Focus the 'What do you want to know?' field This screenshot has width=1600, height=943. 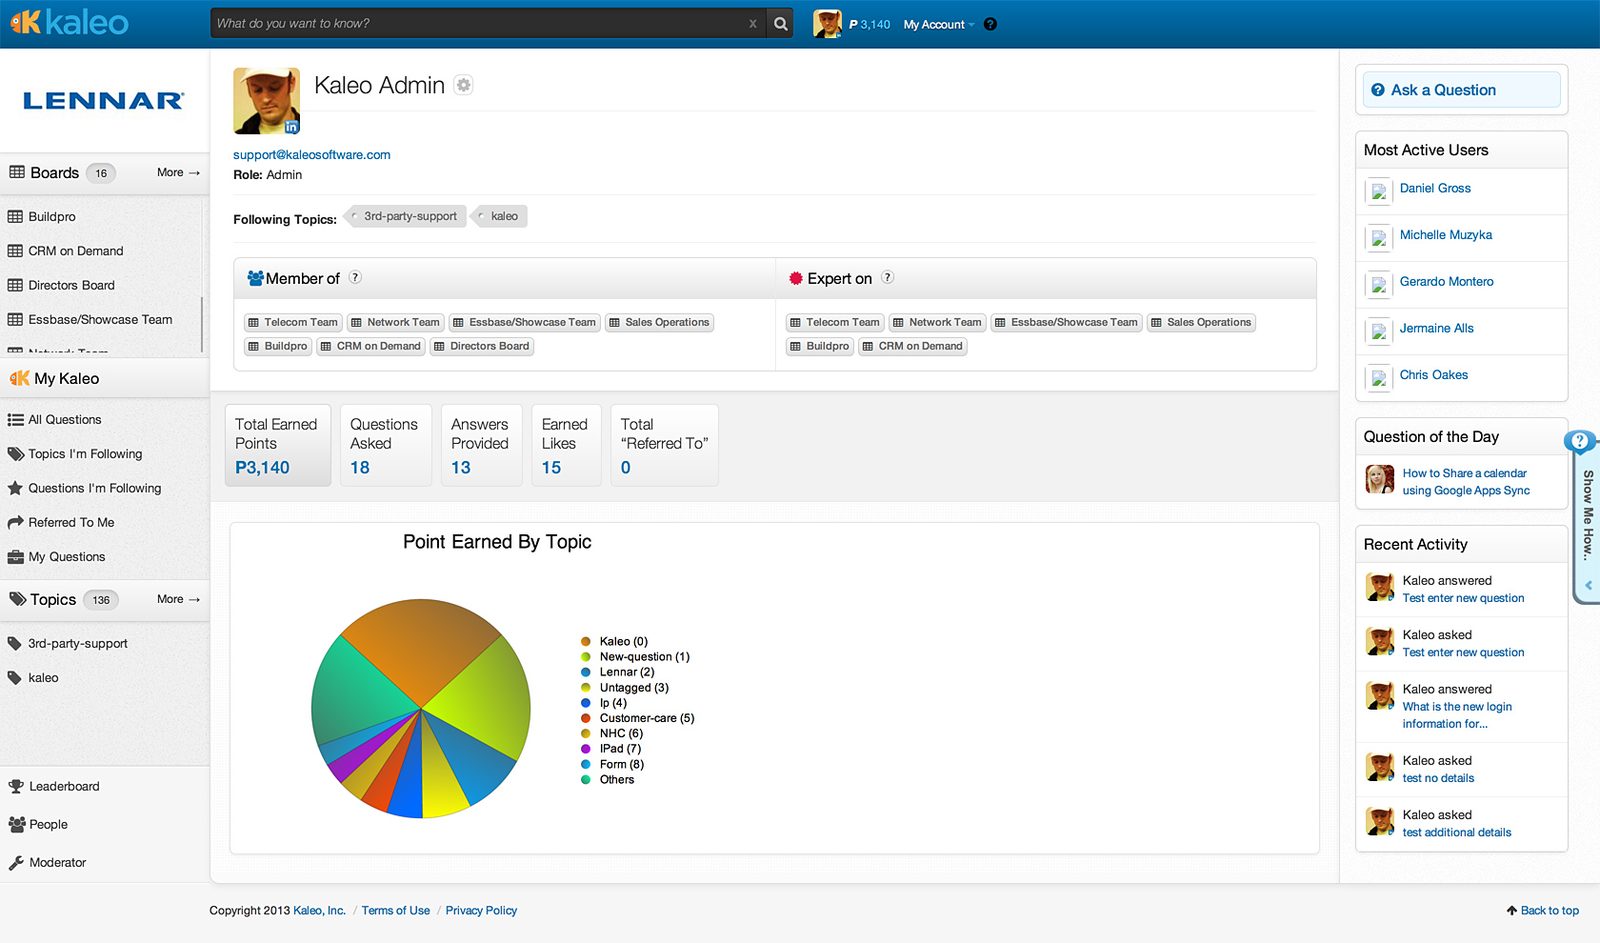click(x=478, y=24)
